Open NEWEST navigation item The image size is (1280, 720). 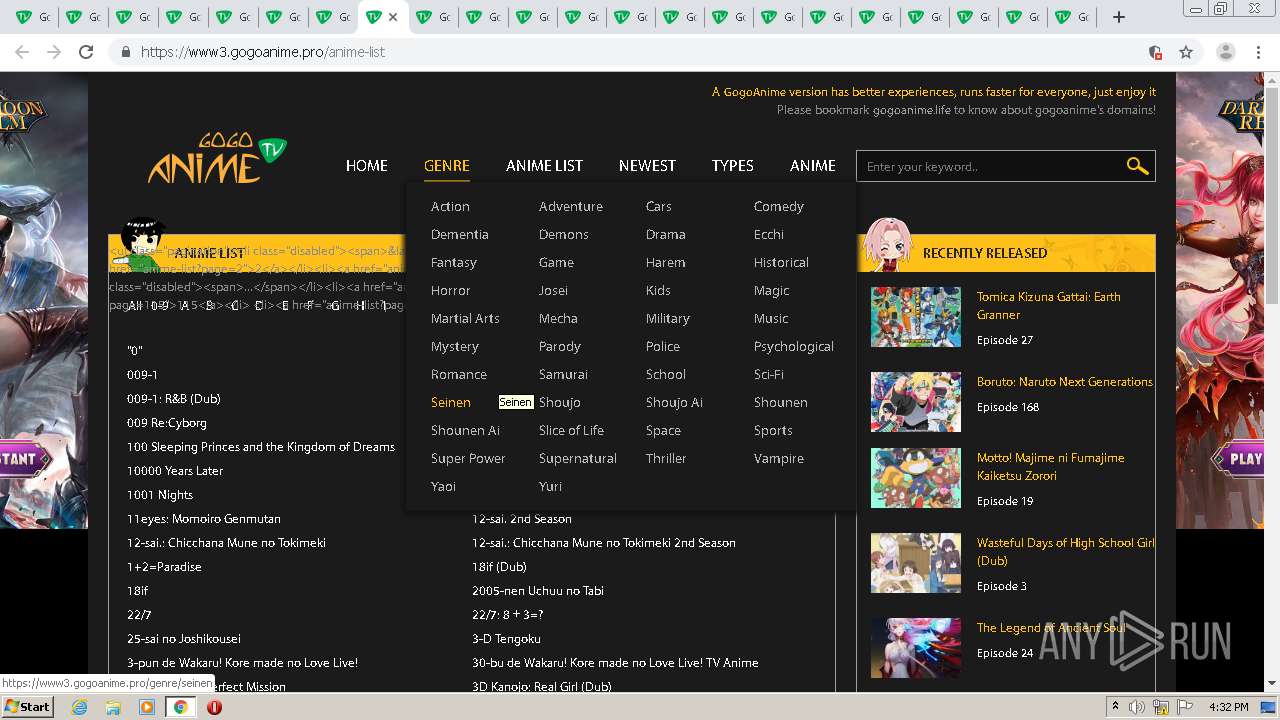pos(647,166)
